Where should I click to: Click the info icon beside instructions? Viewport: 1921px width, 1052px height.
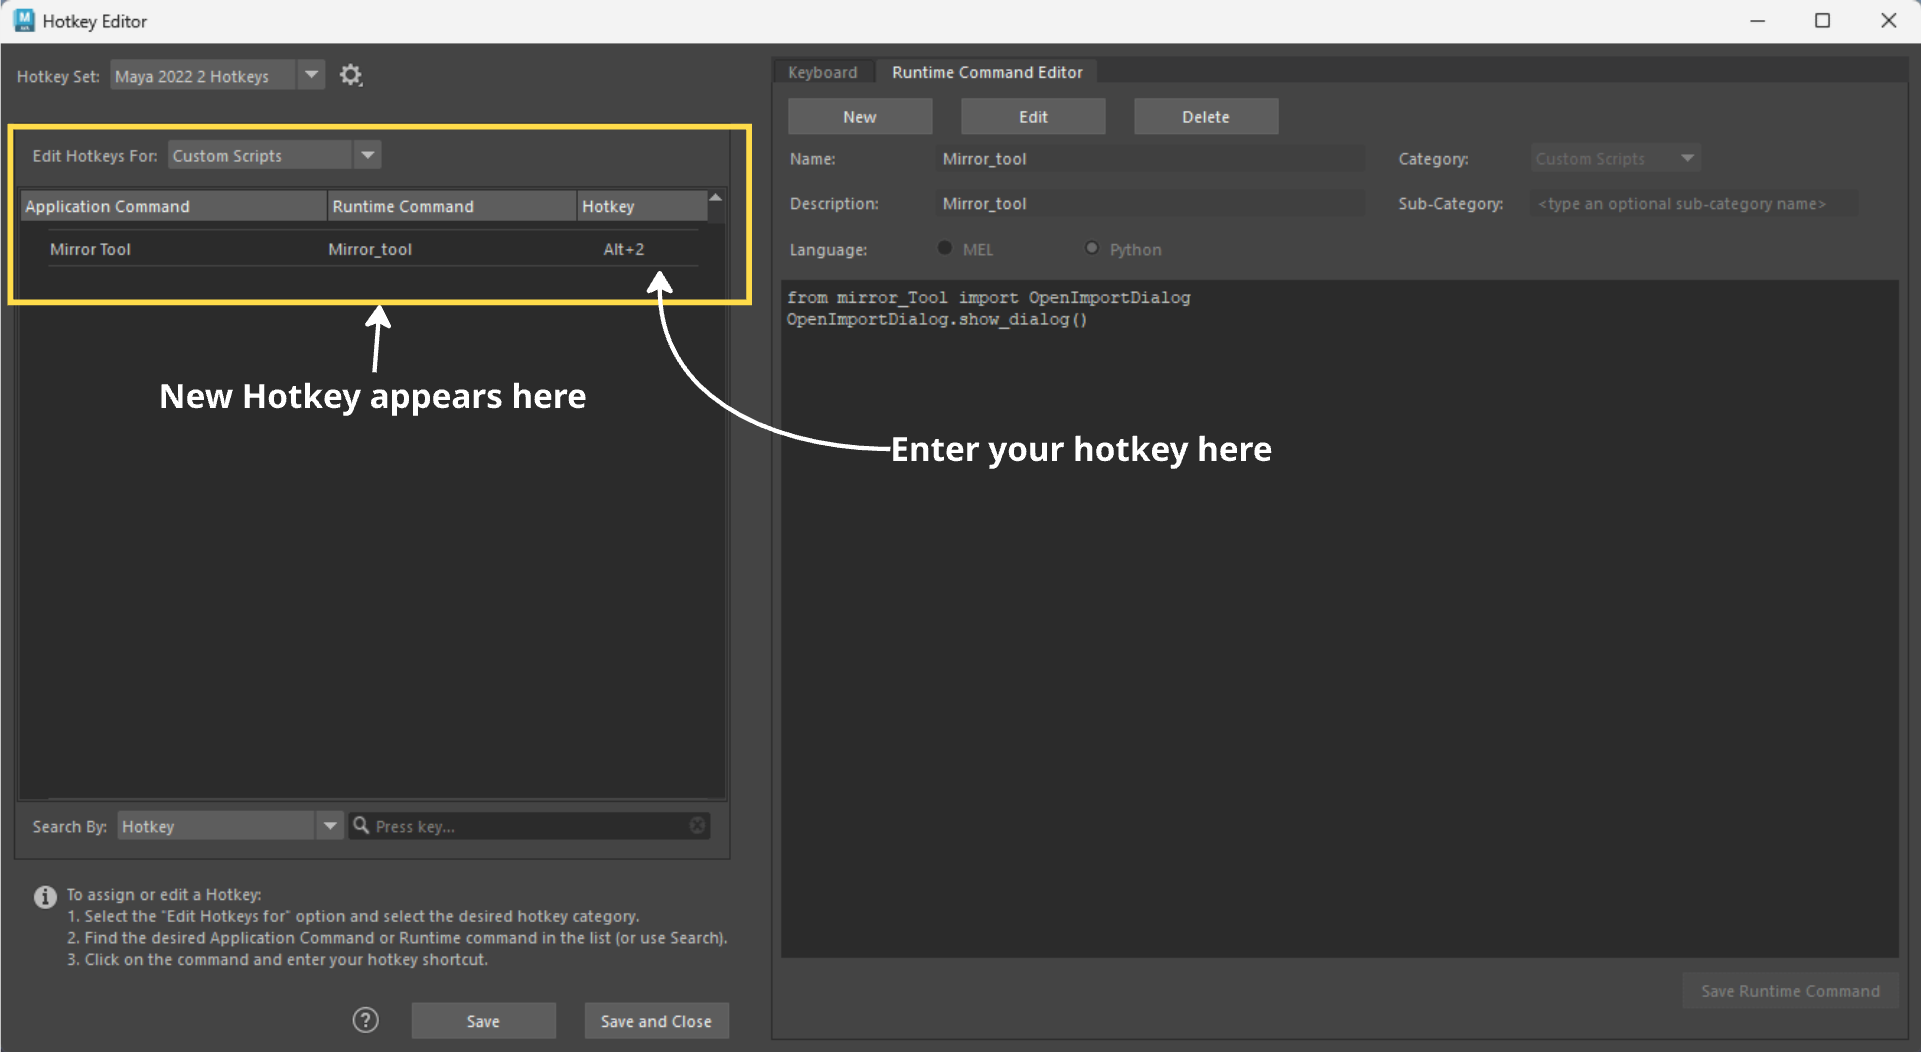(x=45, y=897)
